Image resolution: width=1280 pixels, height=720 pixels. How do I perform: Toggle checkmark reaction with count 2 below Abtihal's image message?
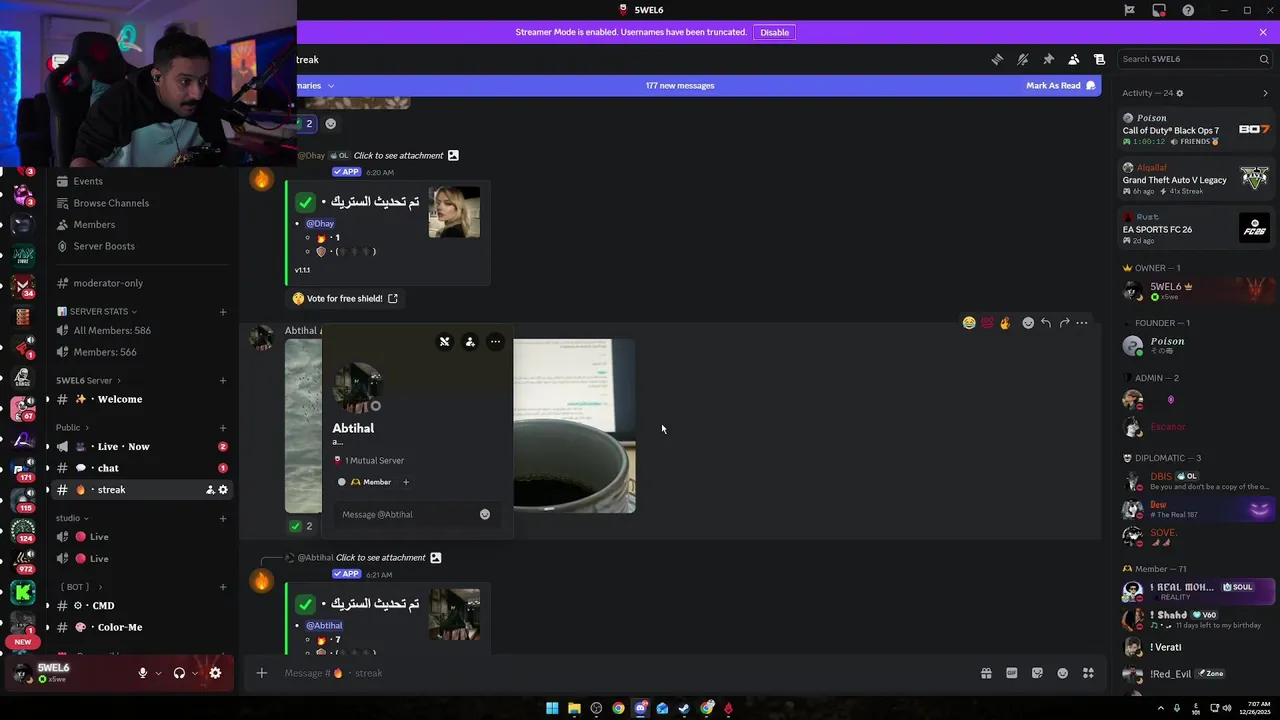pyautogui.click(x=301, y=526)
